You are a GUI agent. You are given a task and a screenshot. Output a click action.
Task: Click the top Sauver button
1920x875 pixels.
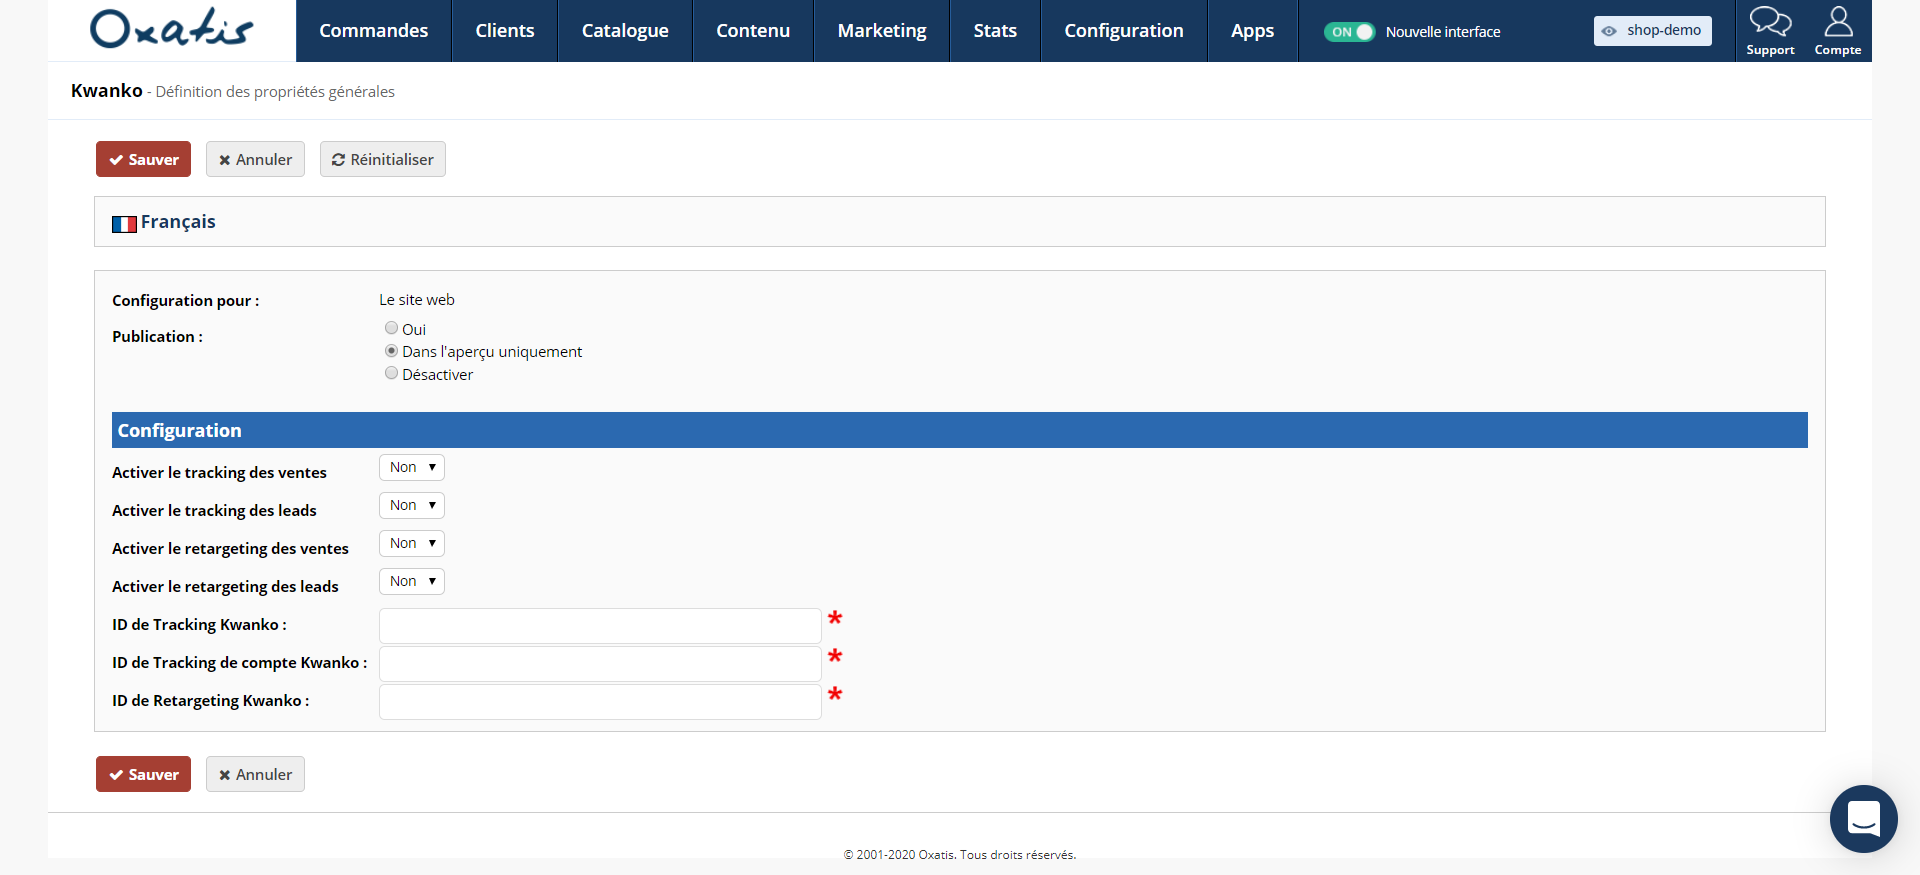coord(143,159)
